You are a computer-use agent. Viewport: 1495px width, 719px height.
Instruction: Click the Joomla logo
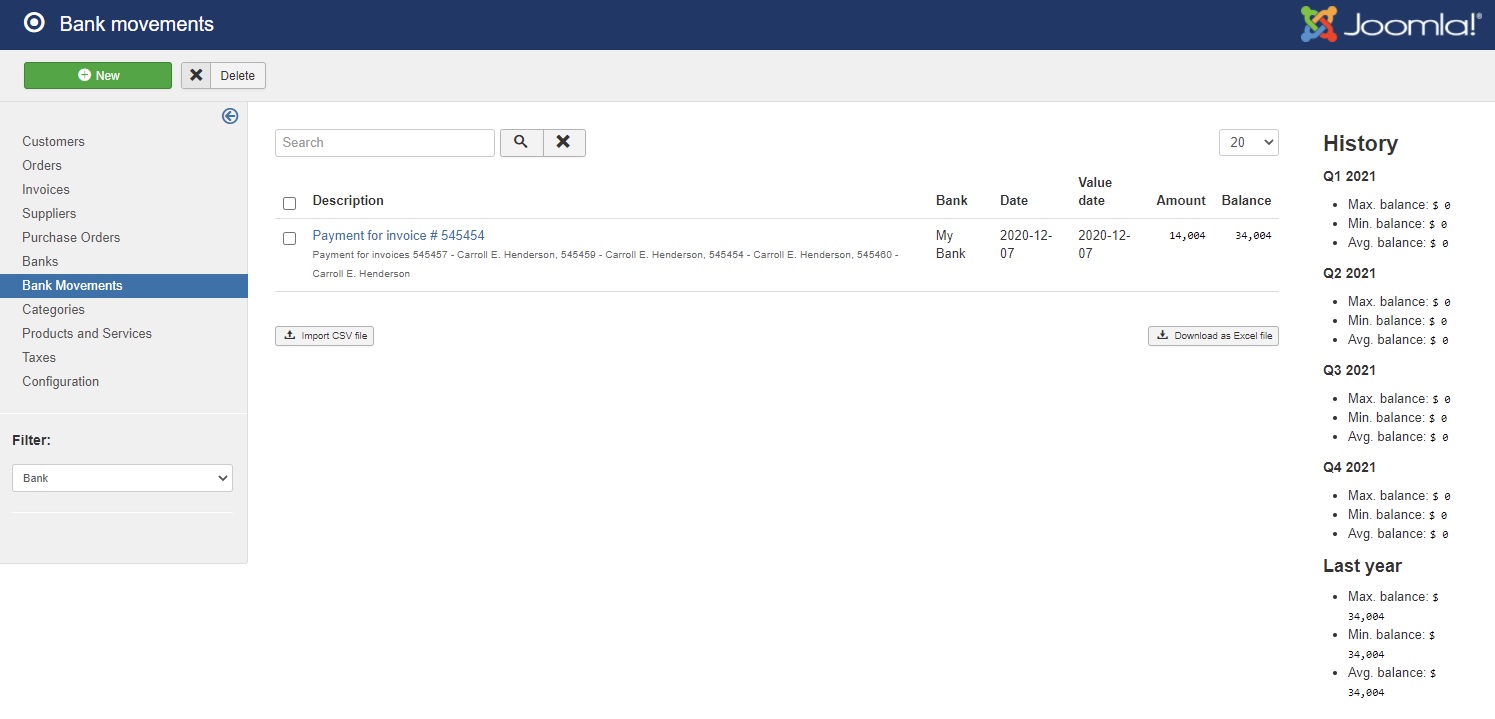[x=1388, y=22]
